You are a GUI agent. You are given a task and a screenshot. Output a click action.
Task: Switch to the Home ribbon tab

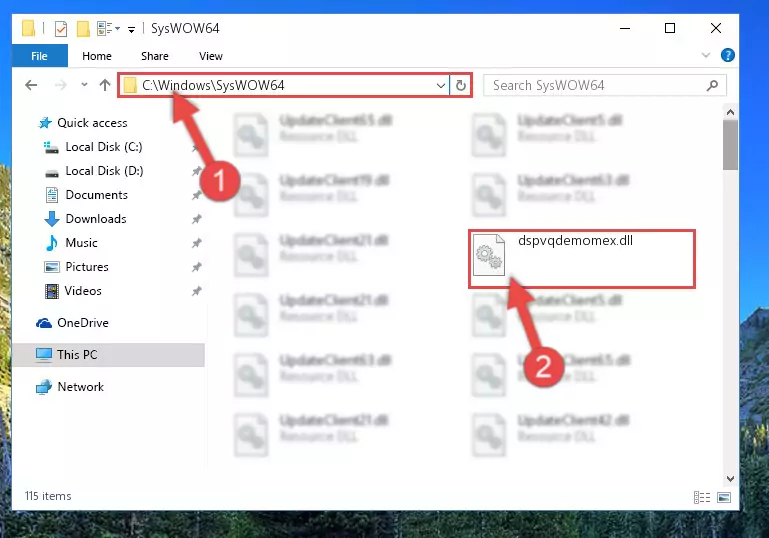click(x=97, y=56)
